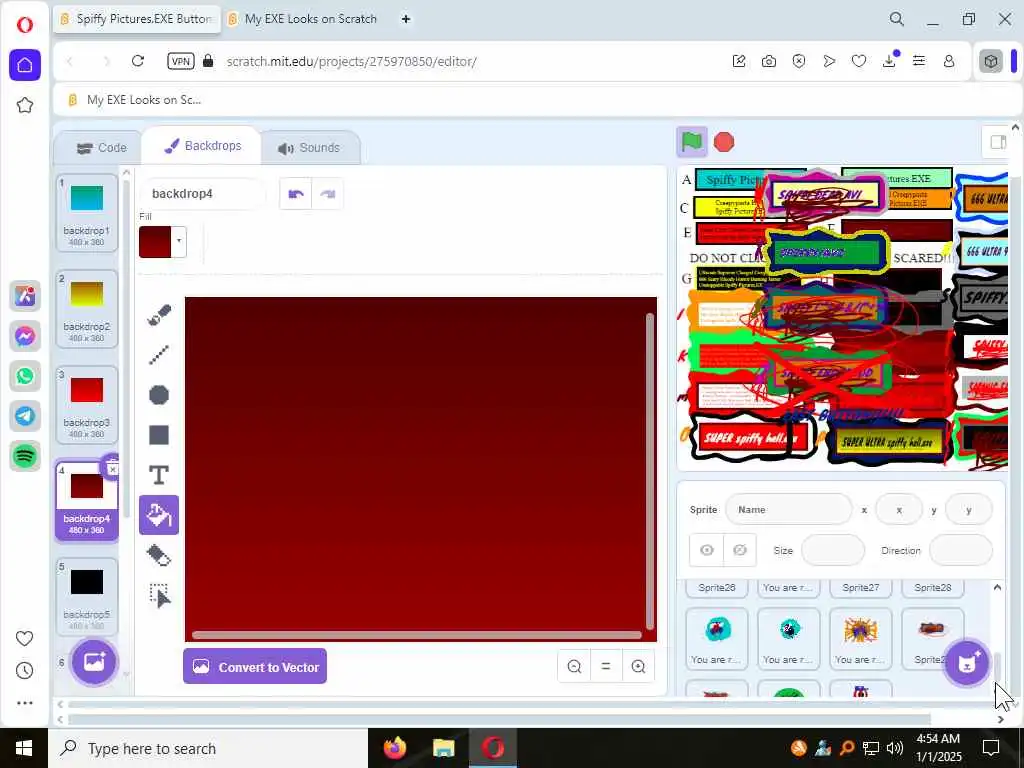Add page to bookmarks heart icon
The image size is (1024, 768).
point(859,61)
